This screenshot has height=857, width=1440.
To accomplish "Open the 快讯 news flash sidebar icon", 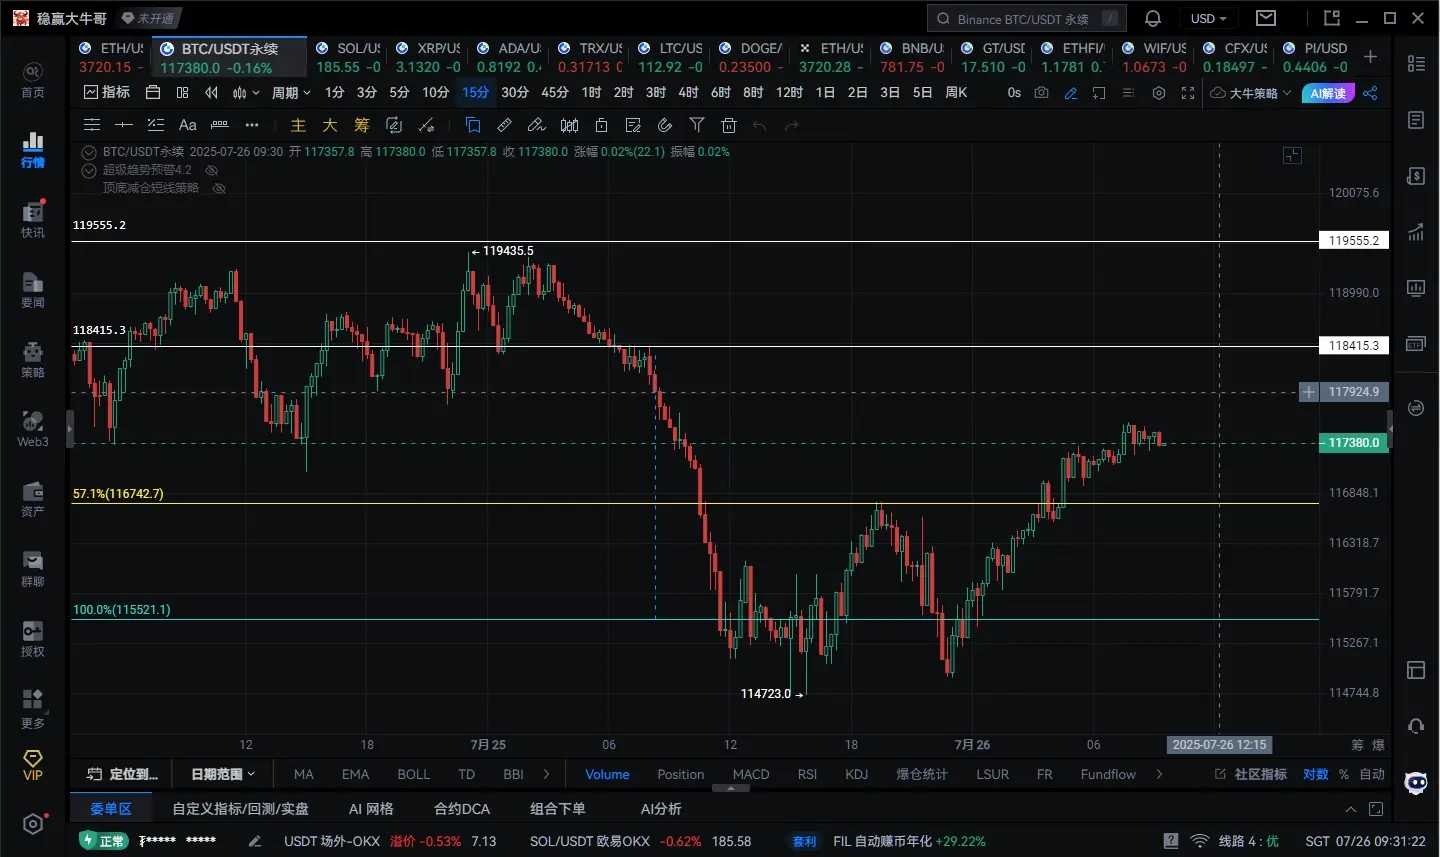I will coord(33,220).
